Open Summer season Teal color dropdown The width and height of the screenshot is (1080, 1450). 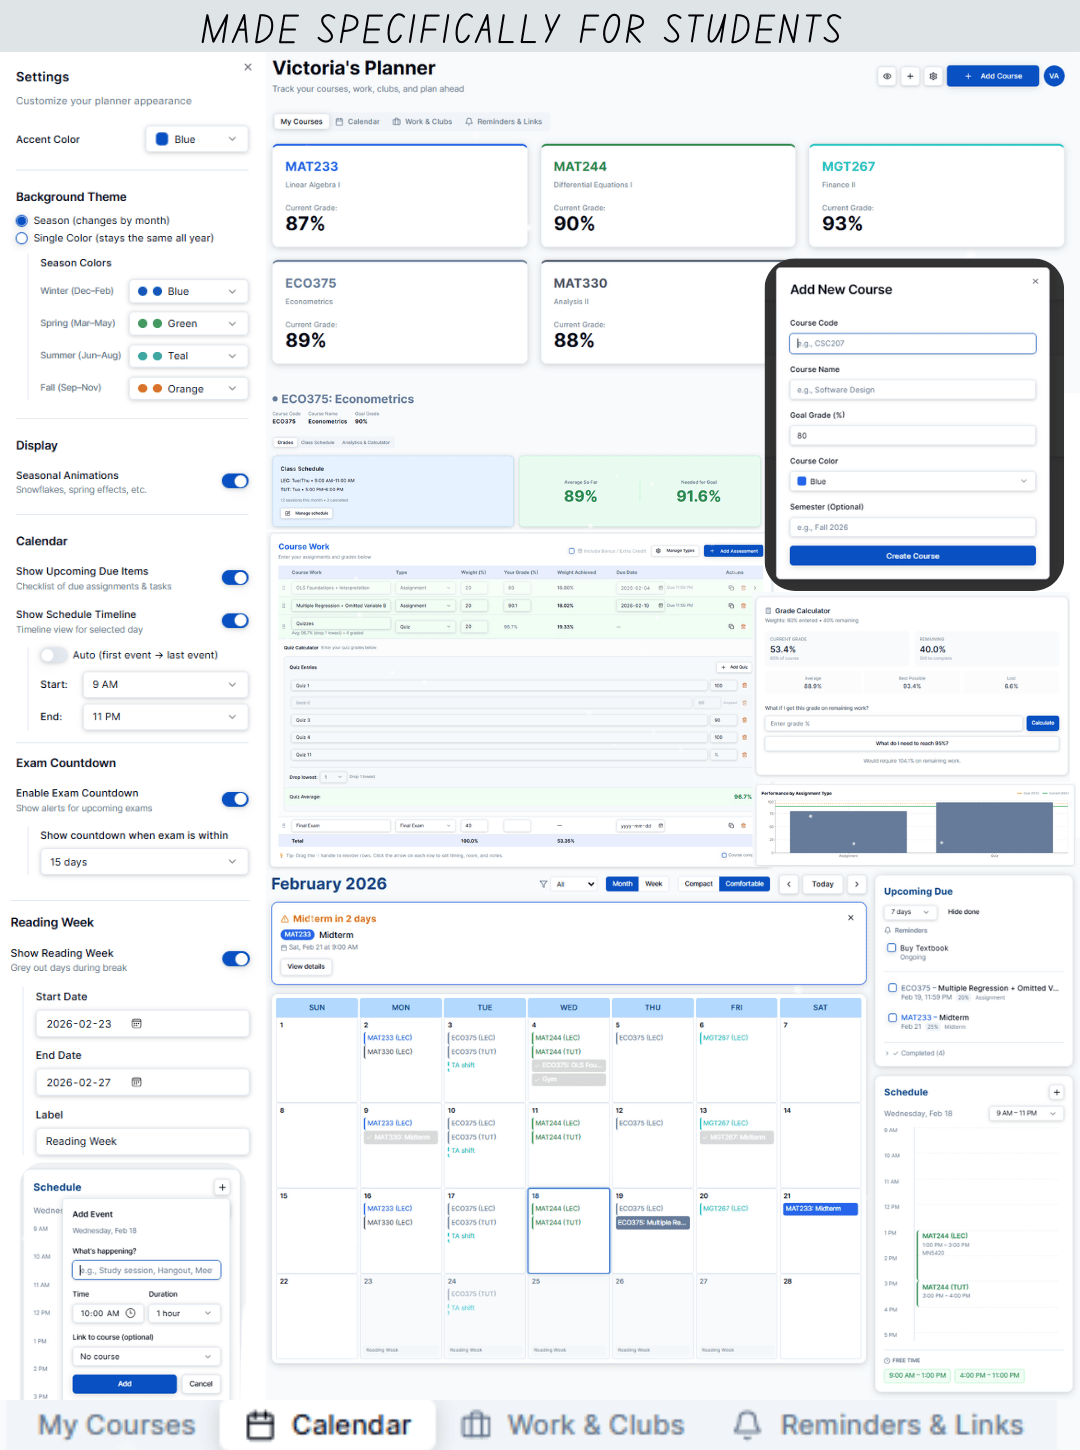point(189,356)
